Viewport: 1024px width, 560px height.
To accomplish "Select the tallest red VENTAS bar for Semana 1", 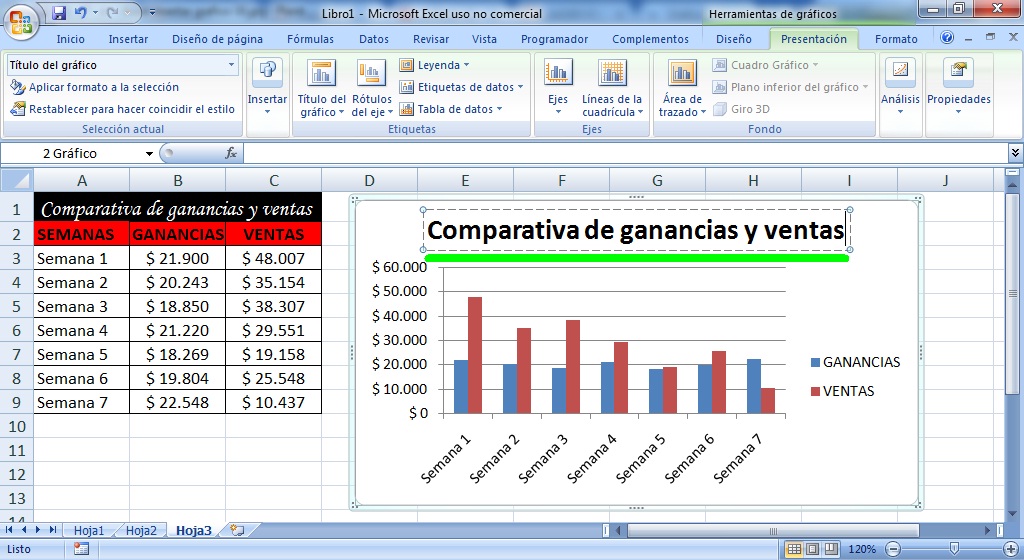I will [475, 355].
